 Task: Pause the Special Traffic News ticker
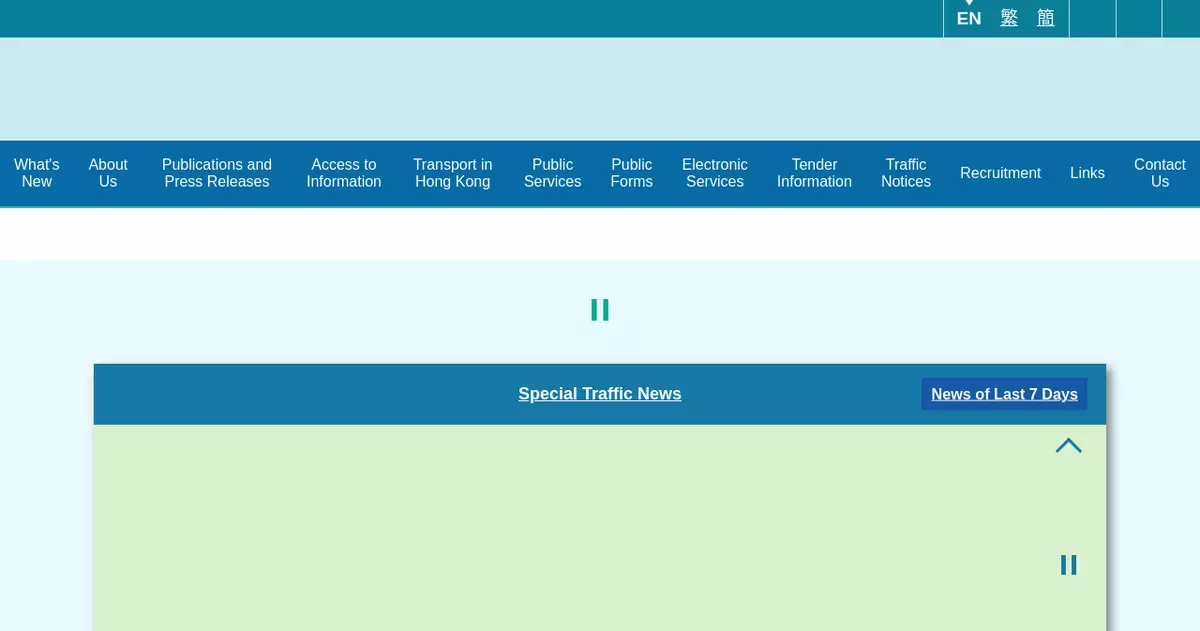1068,565
